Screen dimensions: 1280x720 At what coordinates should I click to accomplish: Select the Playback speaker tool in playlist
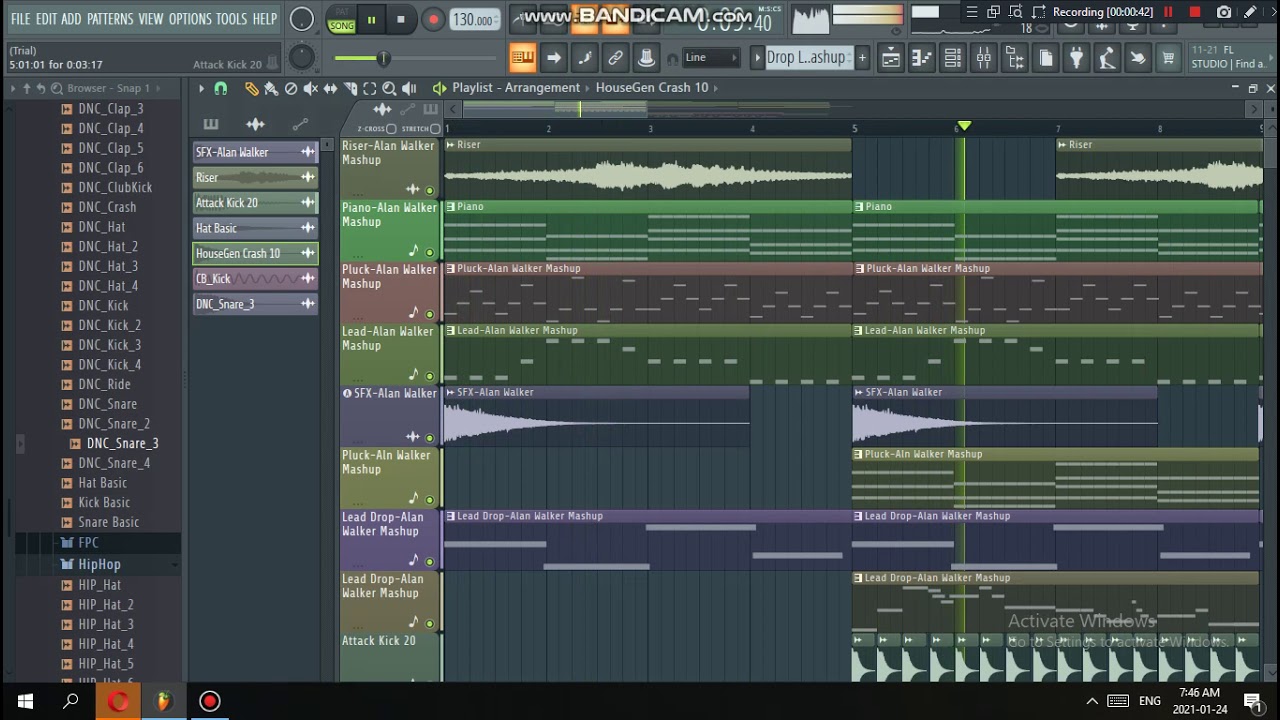coord(409,88)
